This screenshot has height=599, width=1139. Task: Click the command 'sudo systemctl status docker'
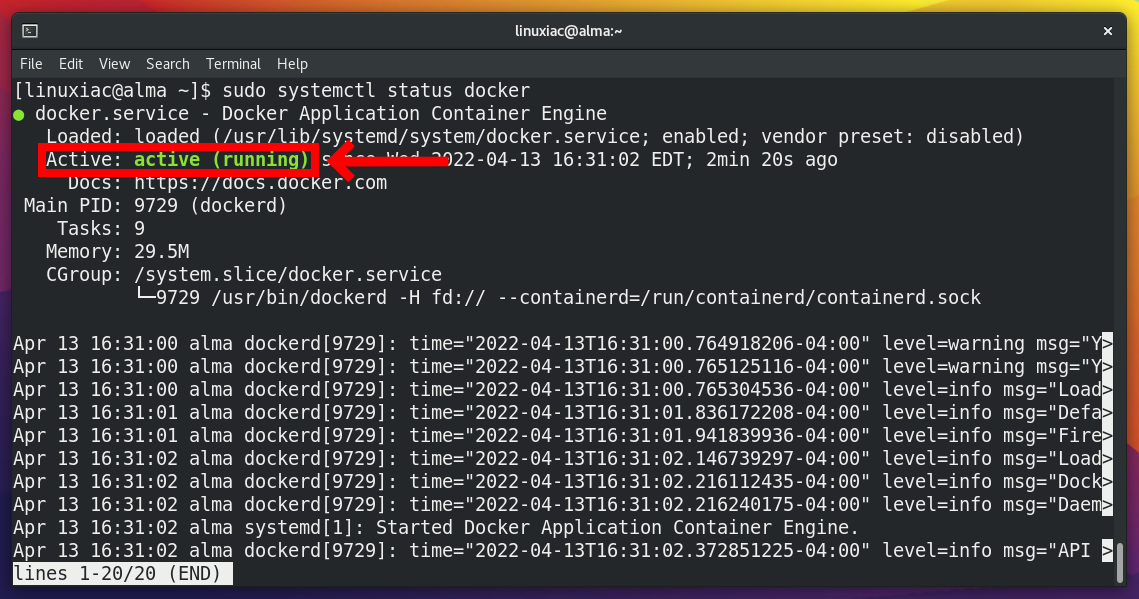point(376,91)
